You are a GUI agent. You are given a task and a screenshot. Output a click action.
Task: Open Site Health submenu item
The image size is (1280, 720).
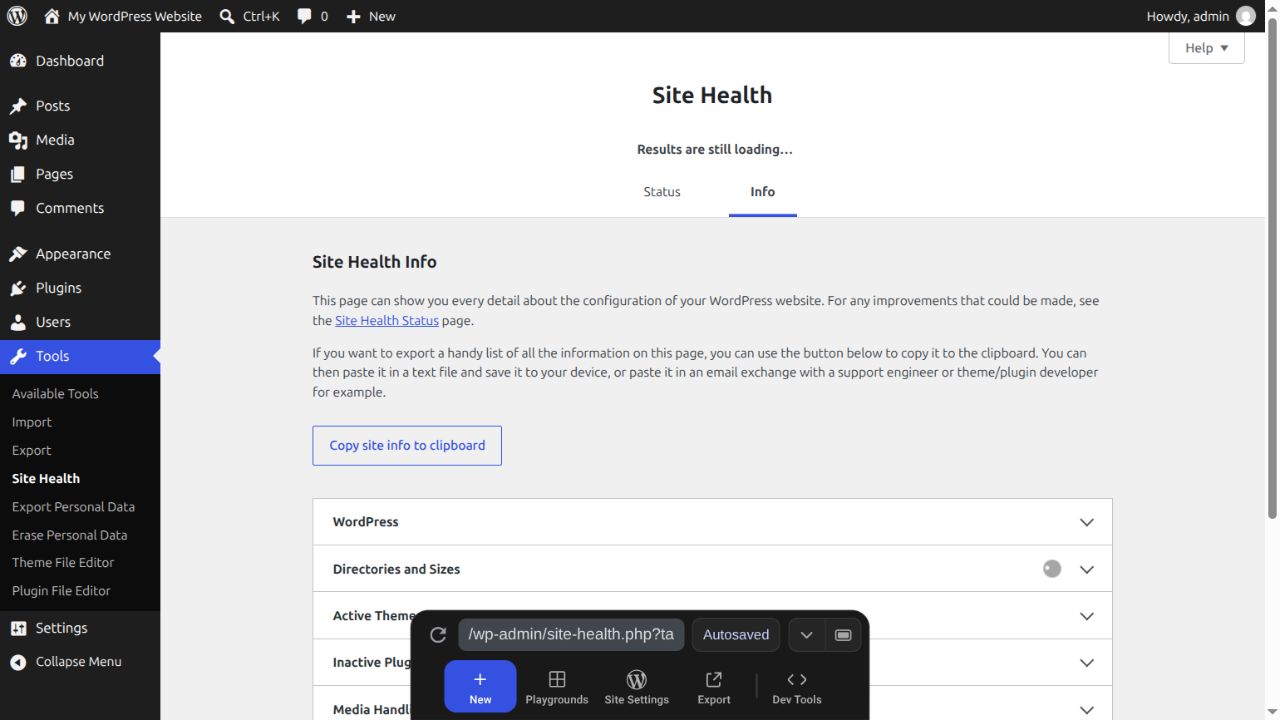46,478
